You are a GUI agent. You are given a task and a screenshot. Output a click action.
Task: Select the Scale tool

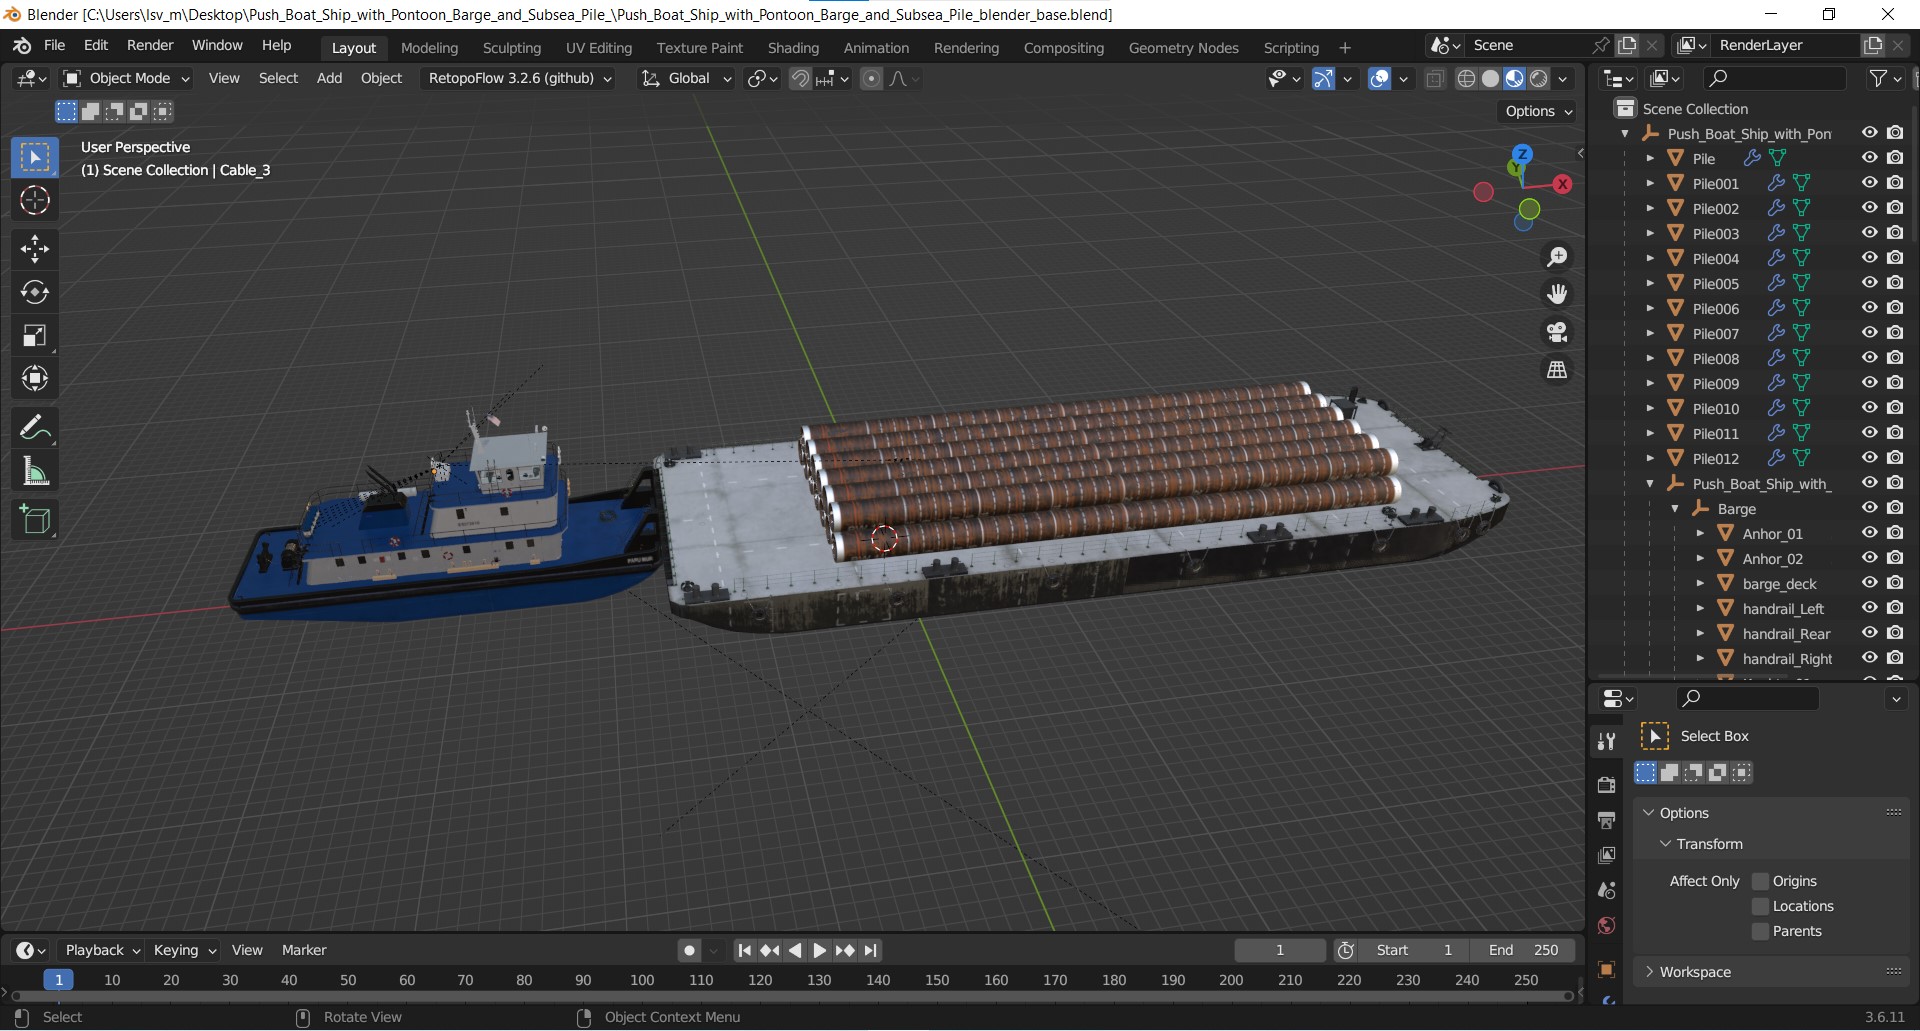coord(35,335)
